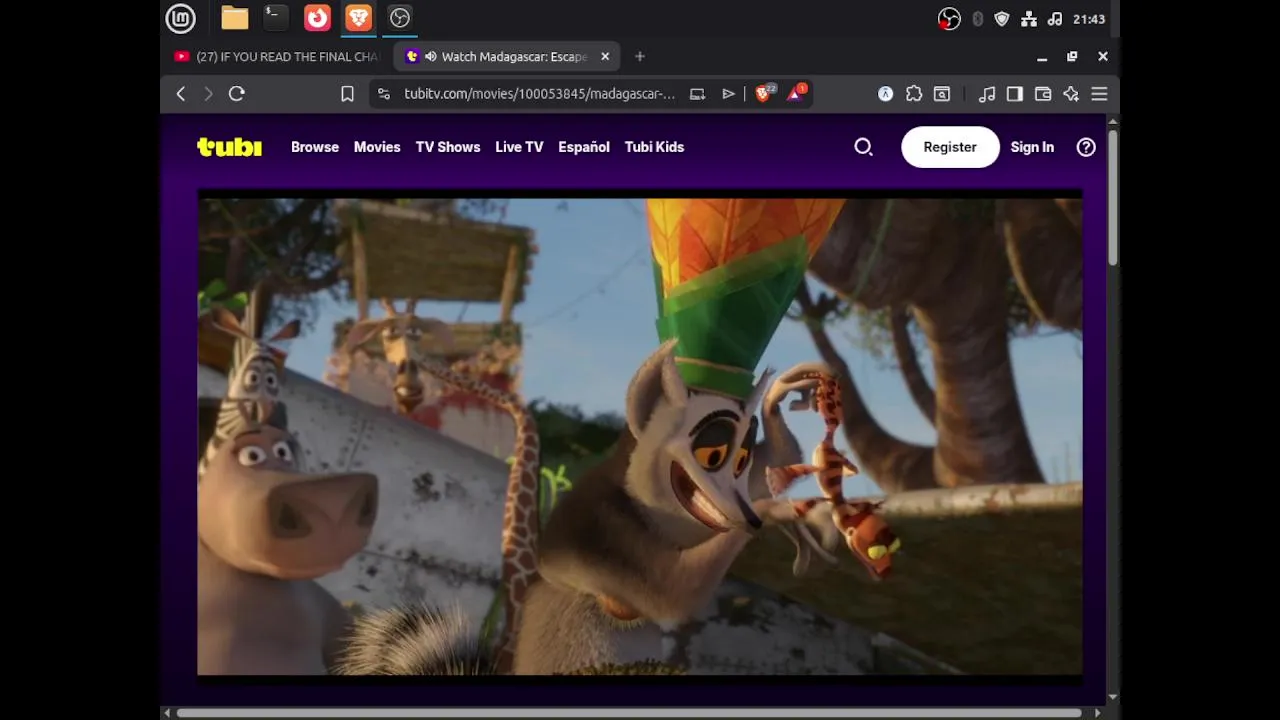
Task: Click the tubitv.com URL field
Action: tap(539, 94)
